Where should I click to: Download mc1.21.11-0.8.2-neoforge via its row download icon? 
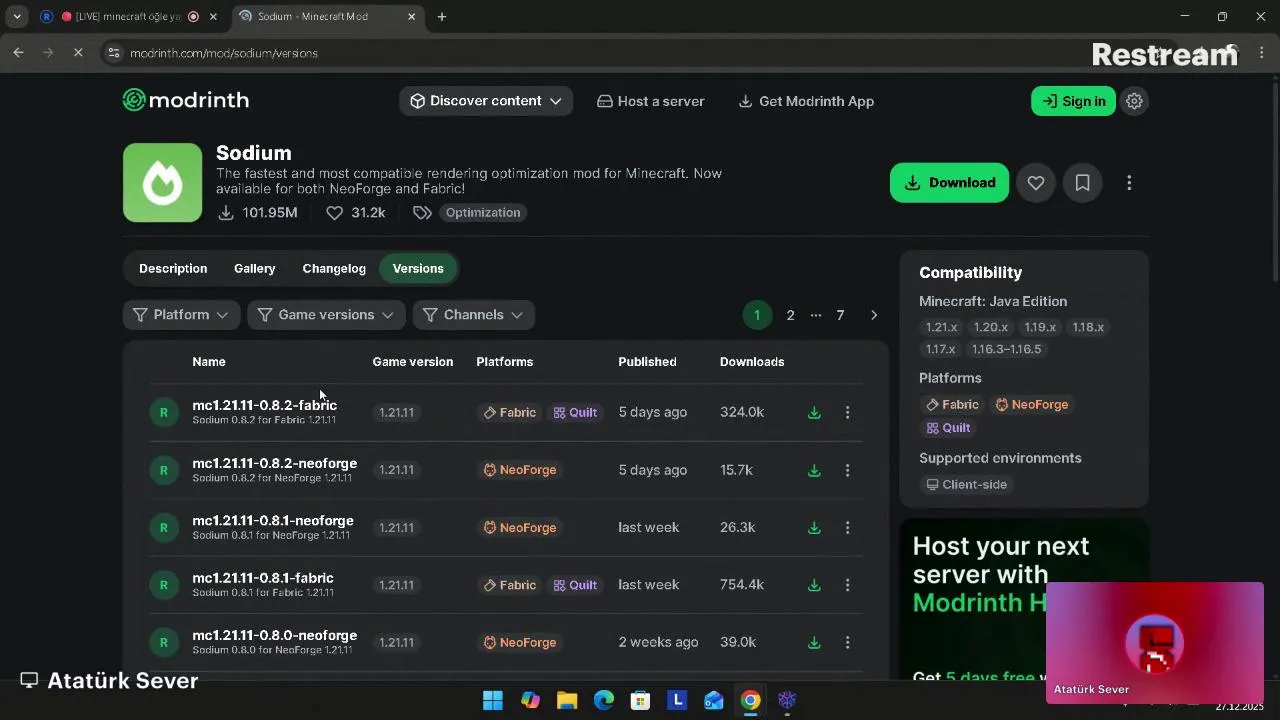[x=814, y=470]
